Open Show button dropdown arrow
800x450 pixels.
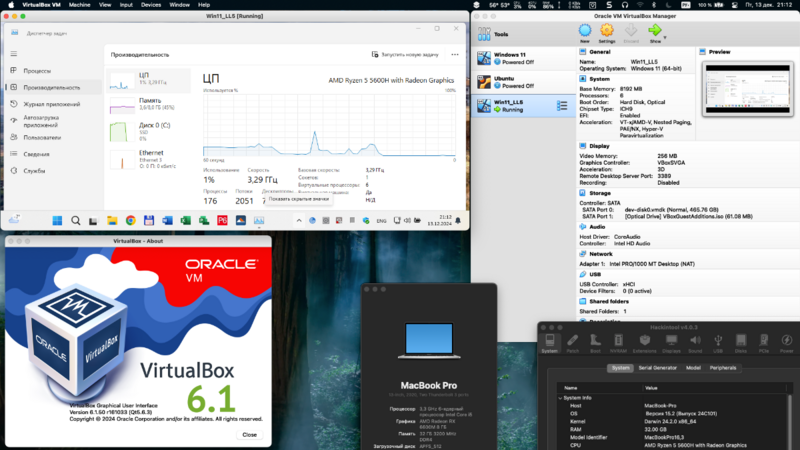665,38
